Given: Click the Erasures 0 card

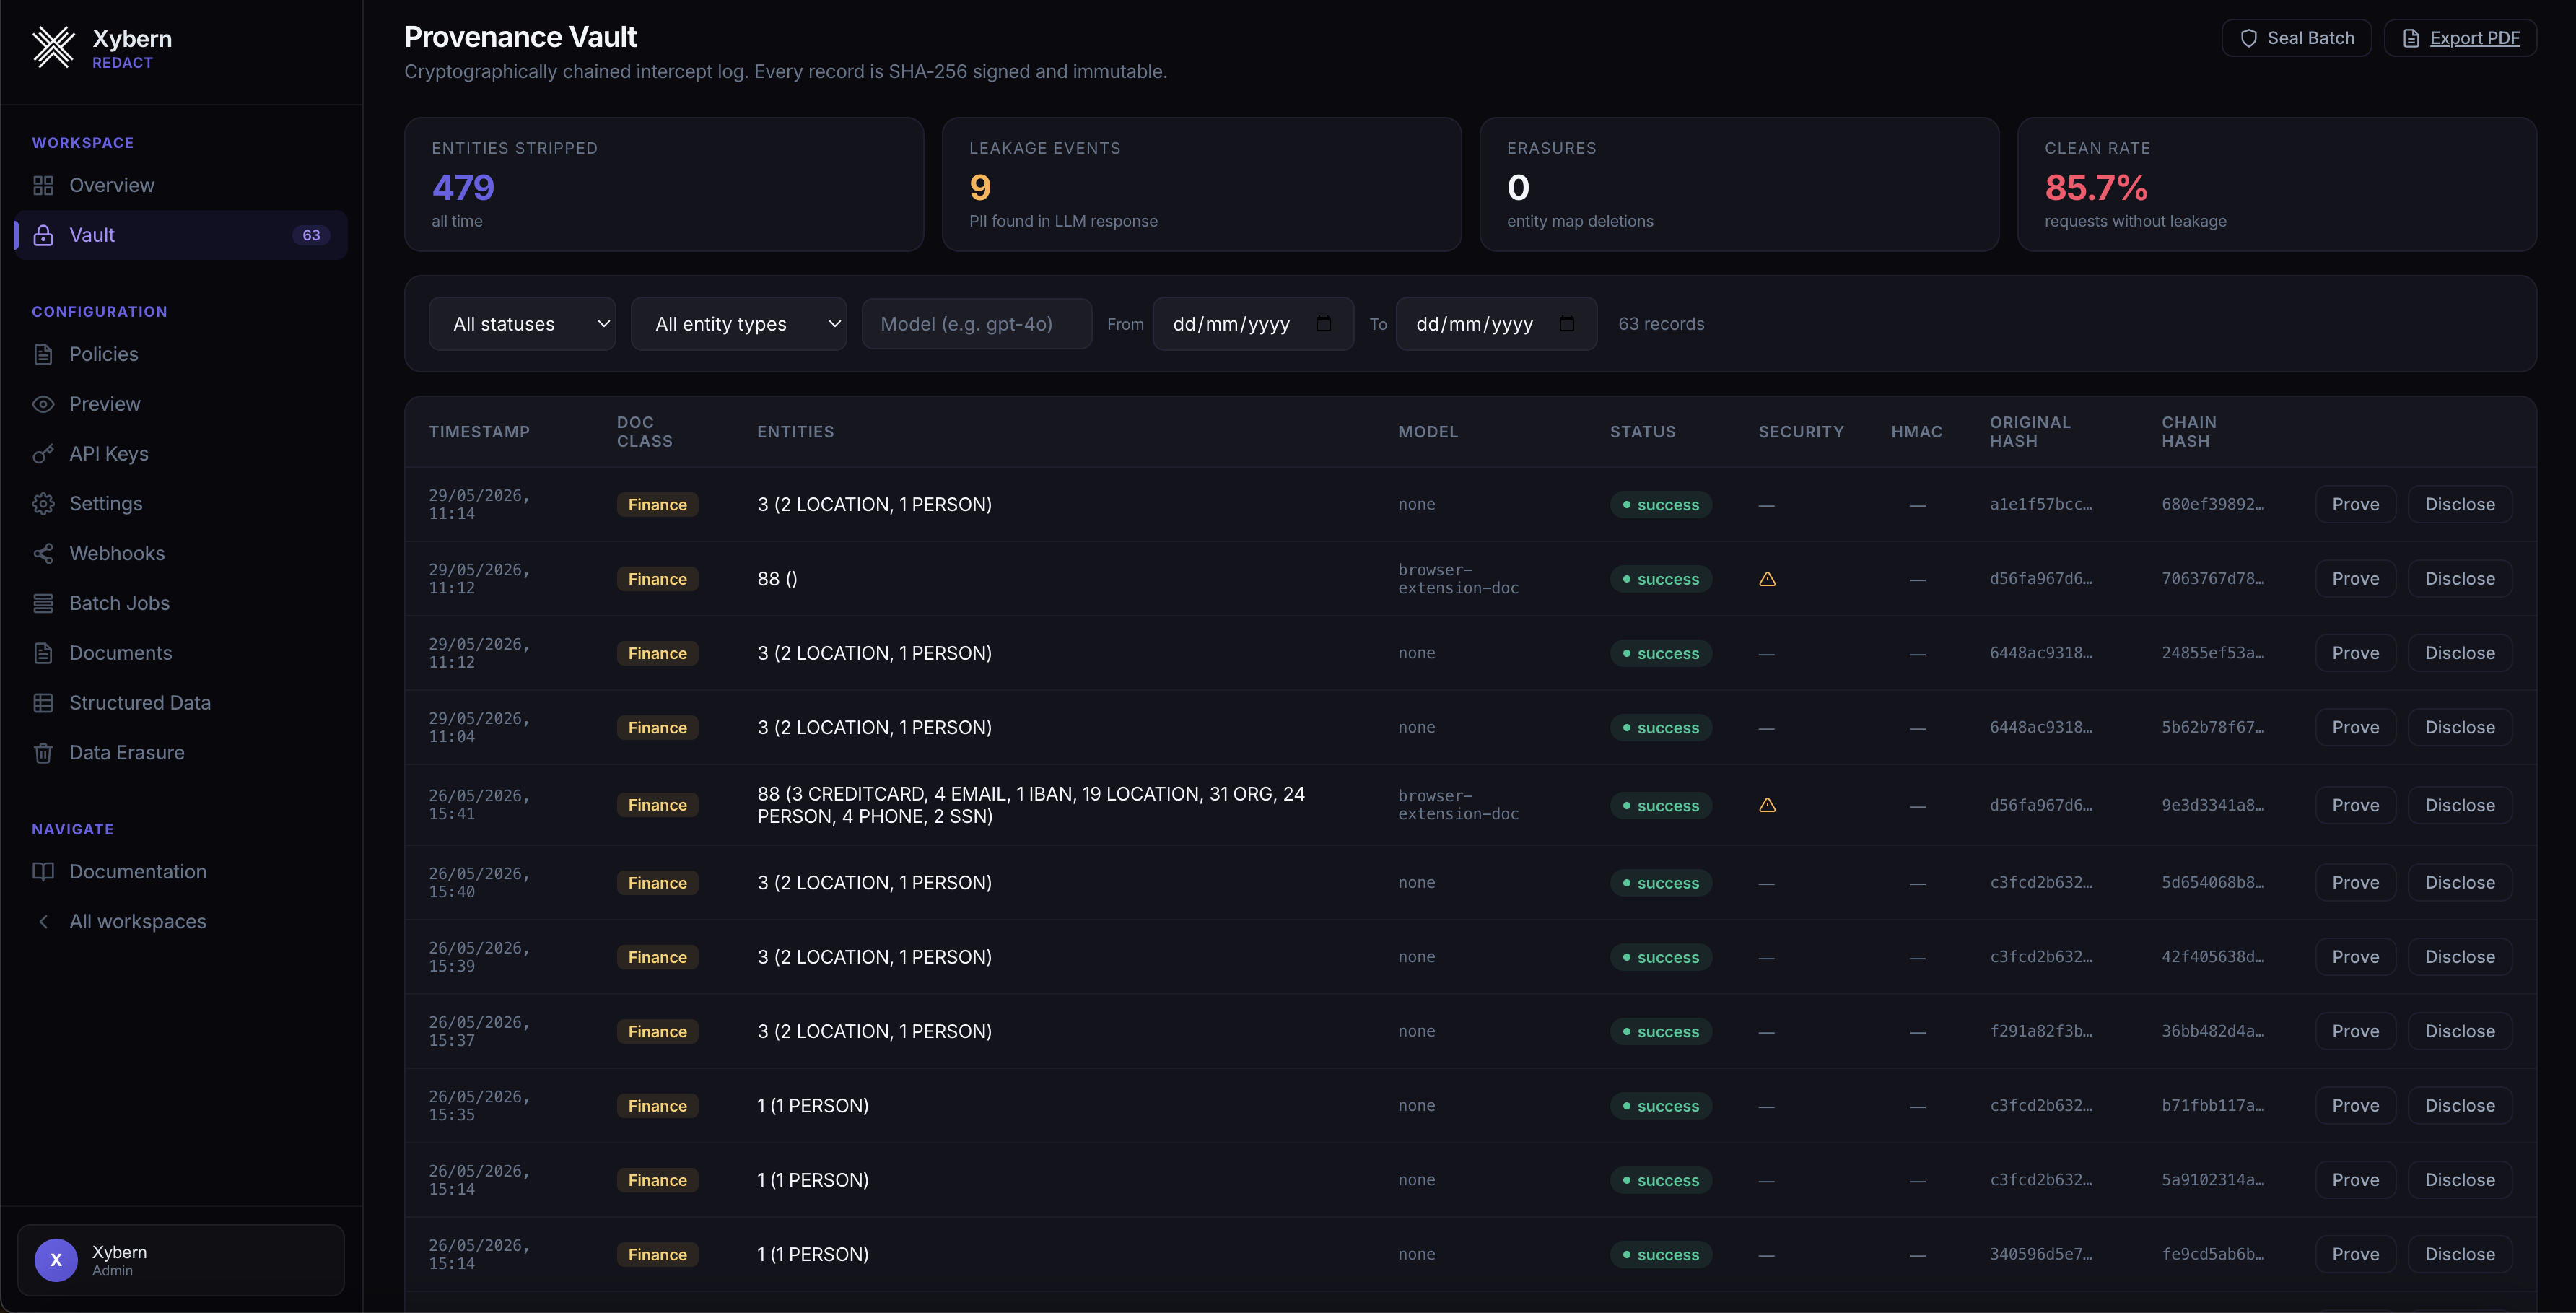Looking at the screenshot, I should [1739, 184].
